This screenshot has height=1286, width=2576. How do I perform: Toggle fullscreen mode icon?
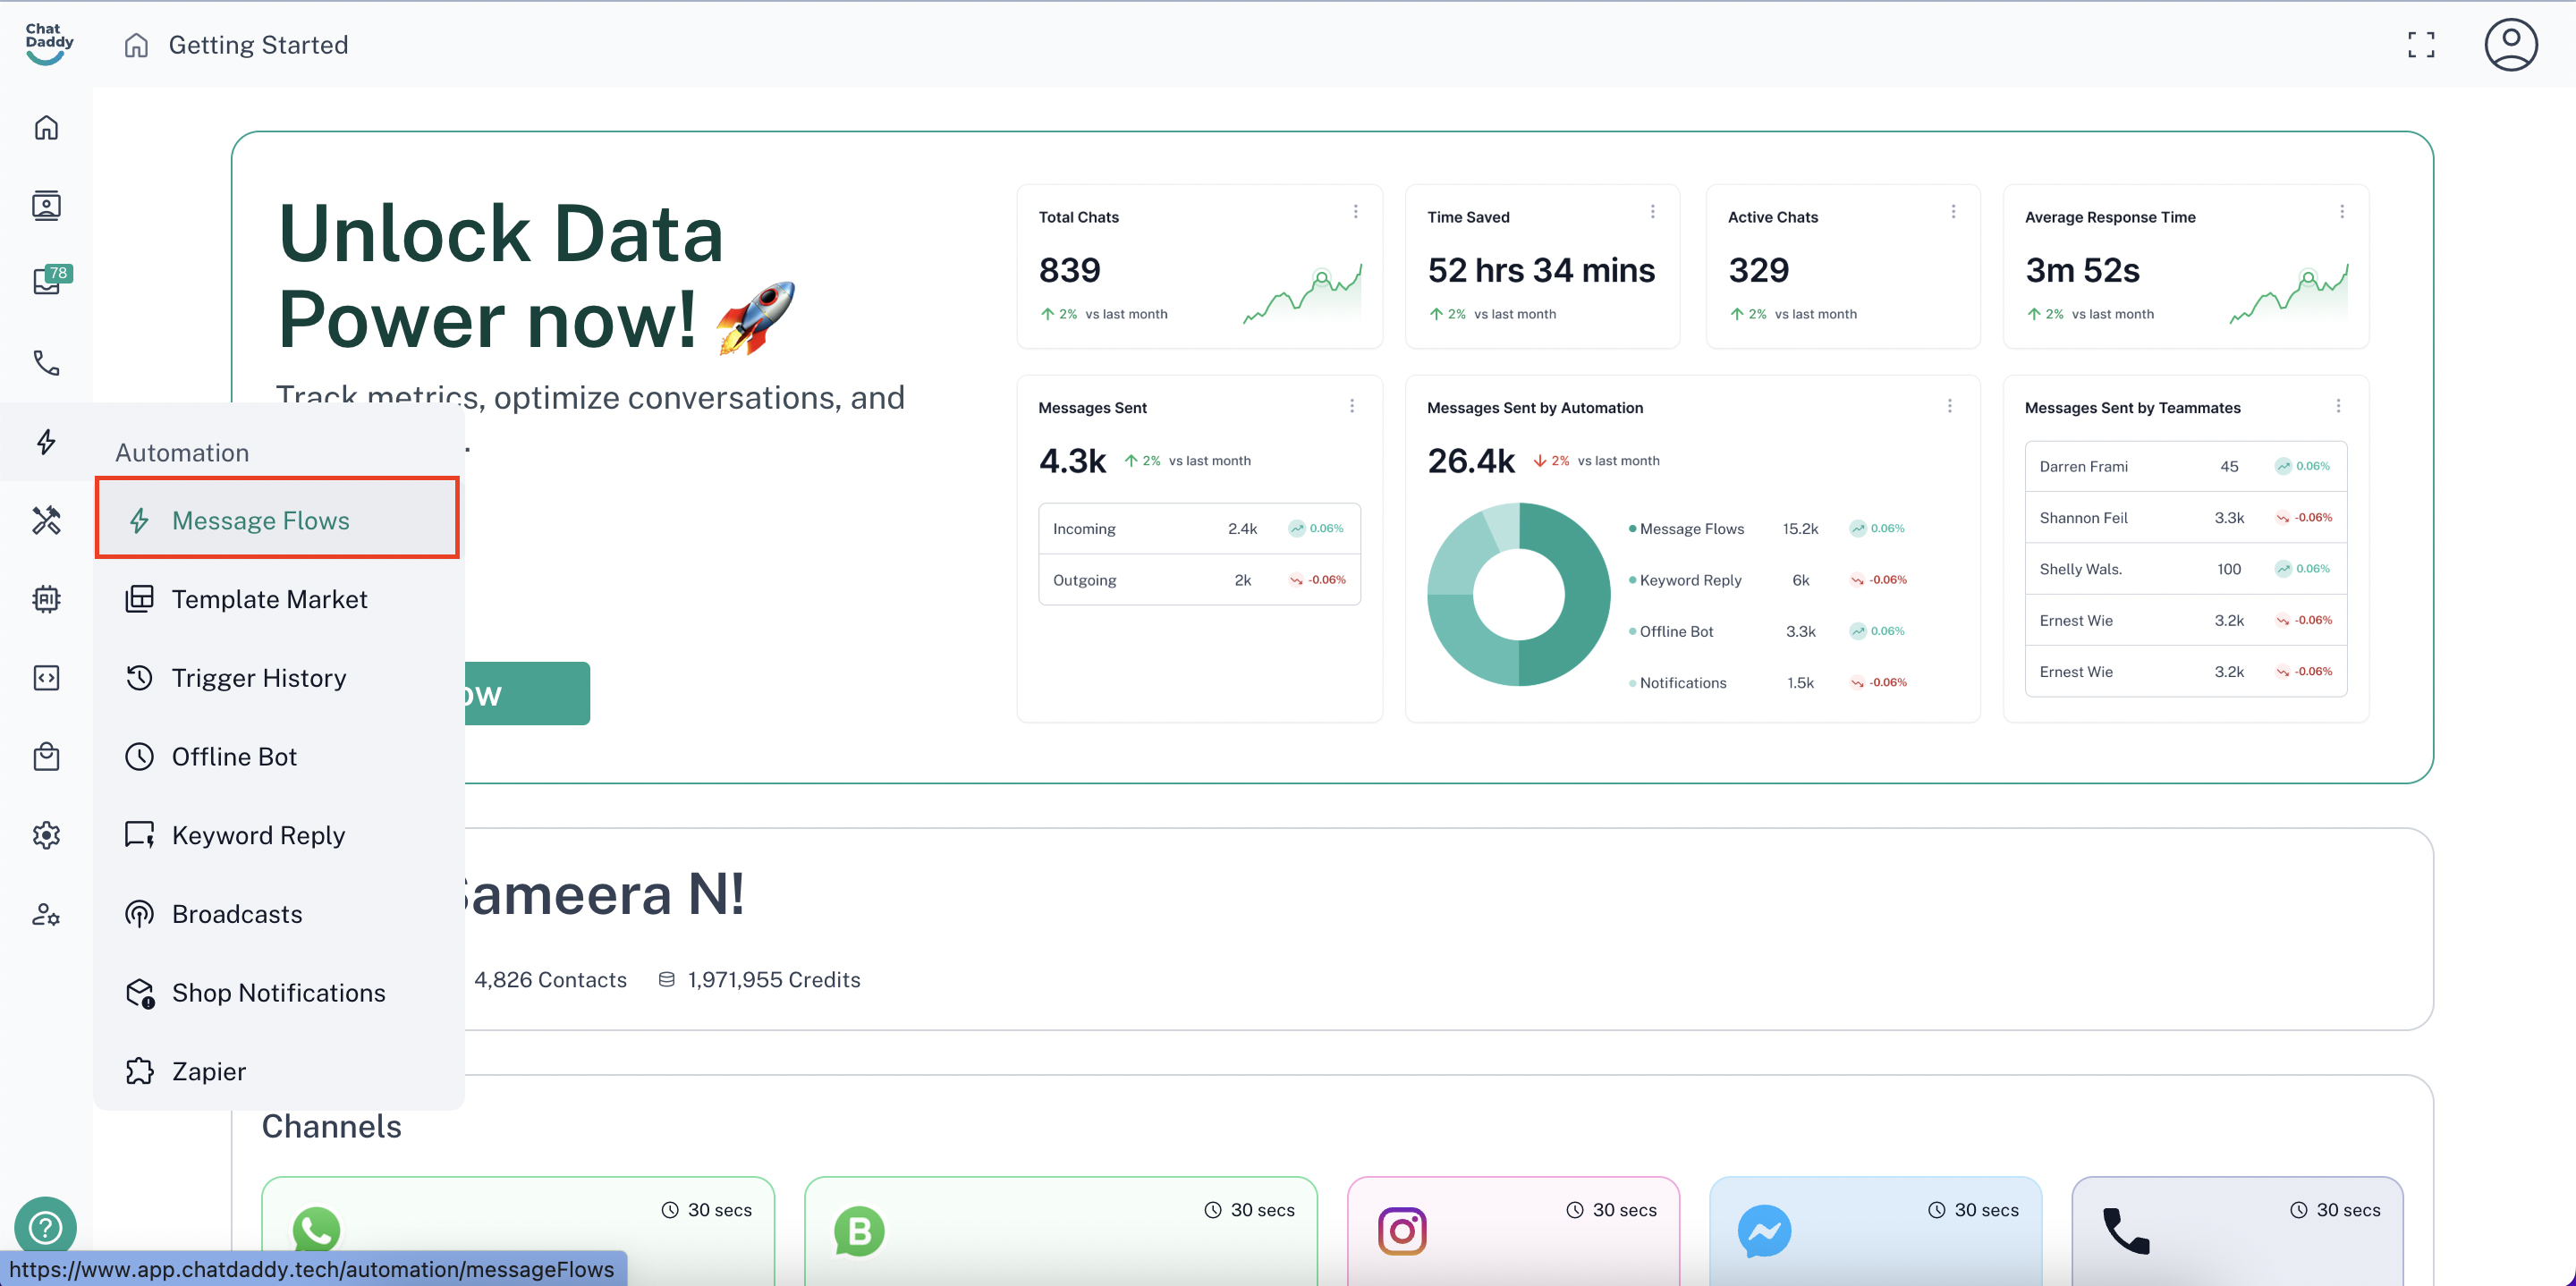(2420, 45)
